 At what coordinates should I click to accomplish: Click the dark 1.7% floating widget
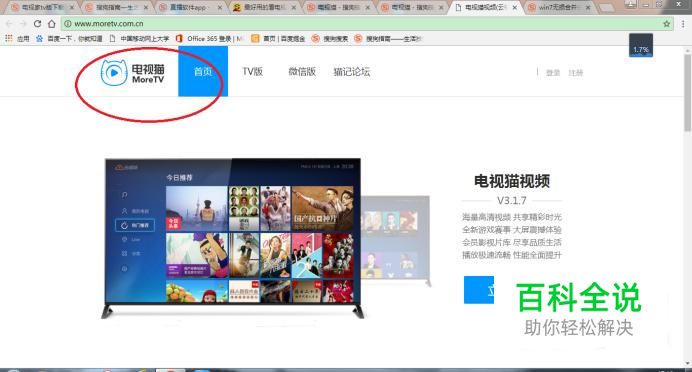[x=641, y=45]
